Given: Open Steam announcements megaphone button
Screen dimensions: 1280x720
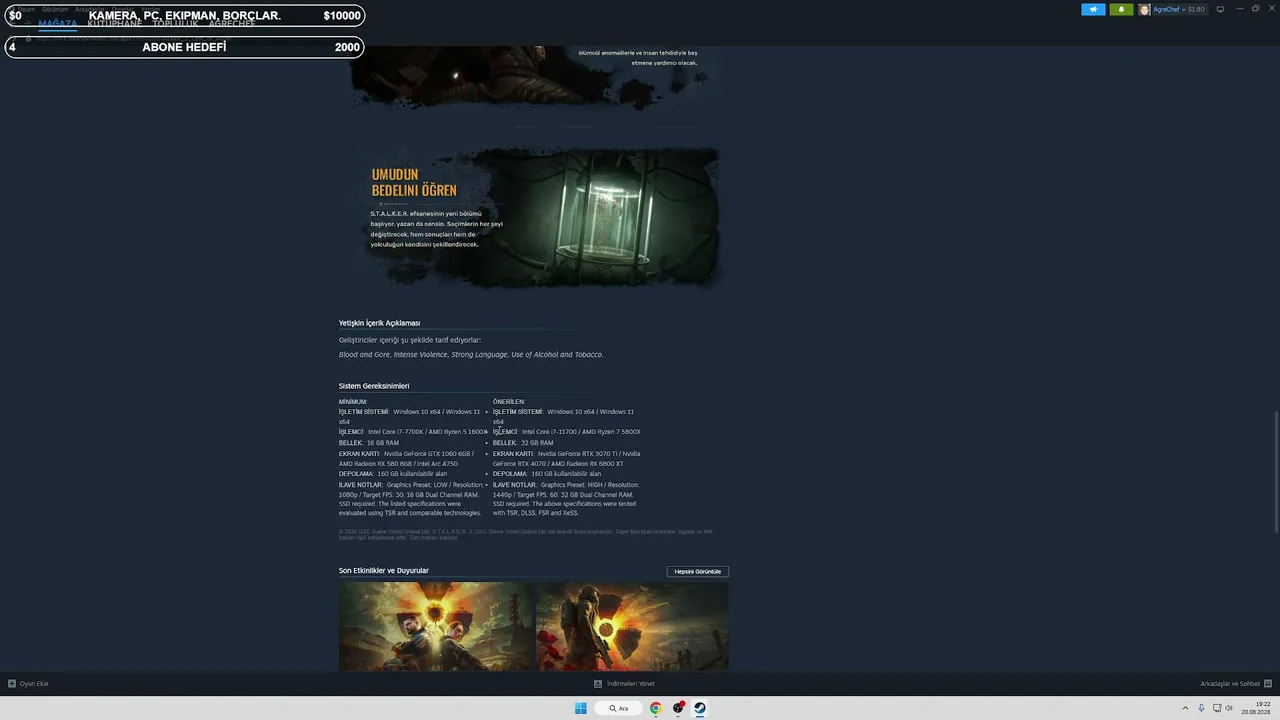Looking at the screenshot, I should point(1093,9).
